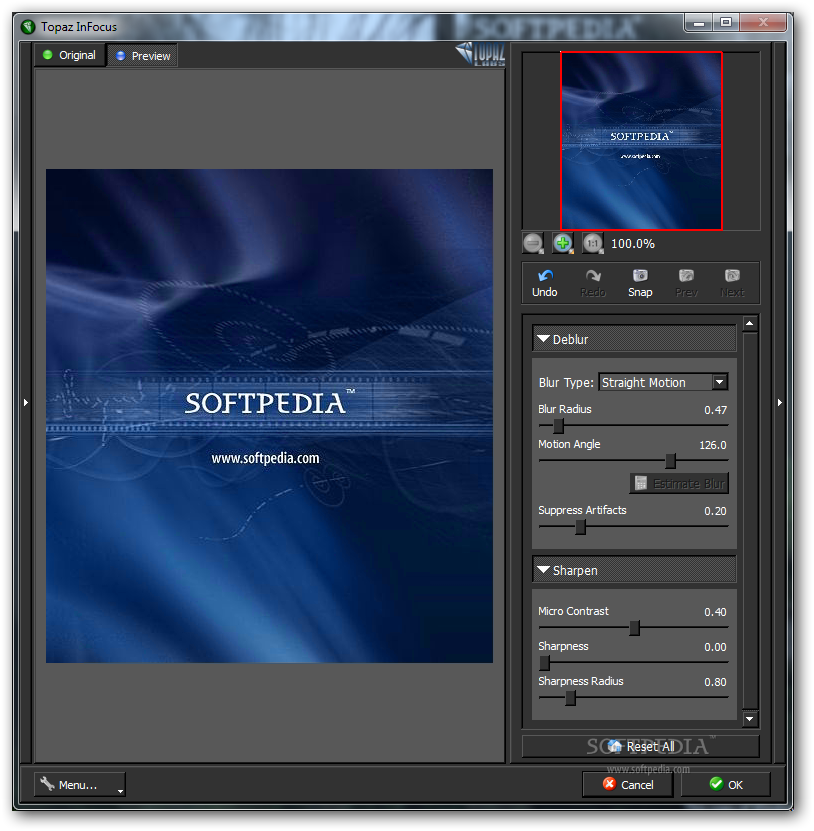Click settings panel scrollbar down arrow
Image resolution: width=814 pixels, height=831 pixels.
750,719
